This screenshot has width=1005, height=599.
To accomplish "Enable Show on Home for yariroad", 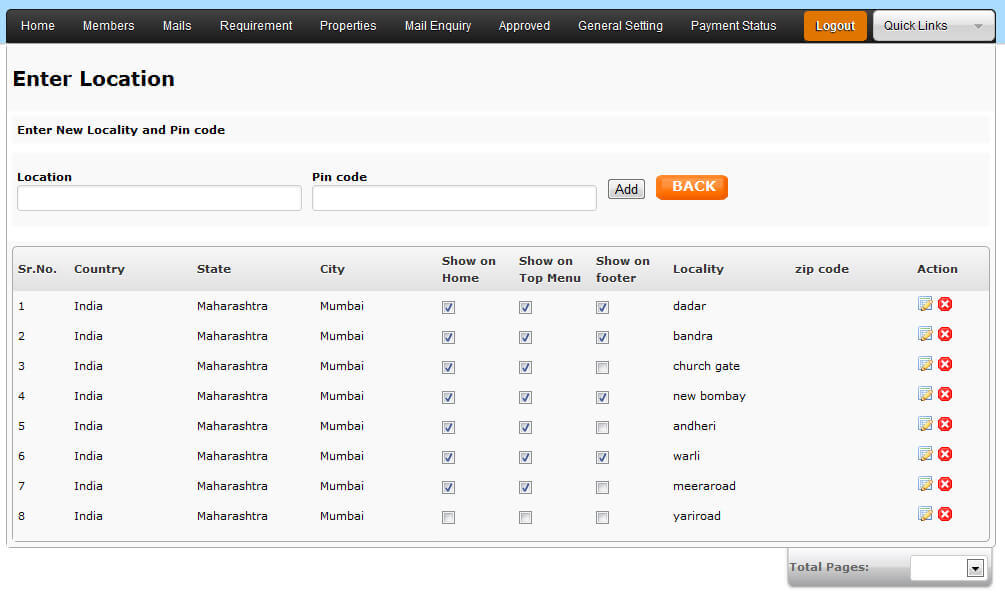I will [448, 518].
